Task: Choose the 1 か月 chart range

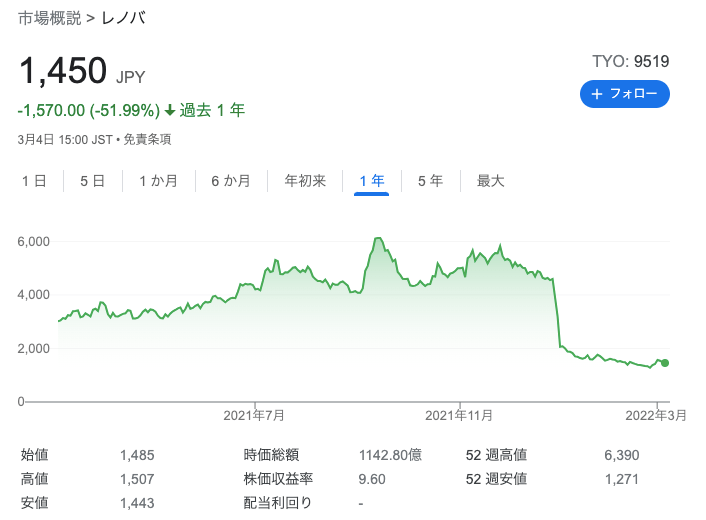Action: tap(158, 181)
